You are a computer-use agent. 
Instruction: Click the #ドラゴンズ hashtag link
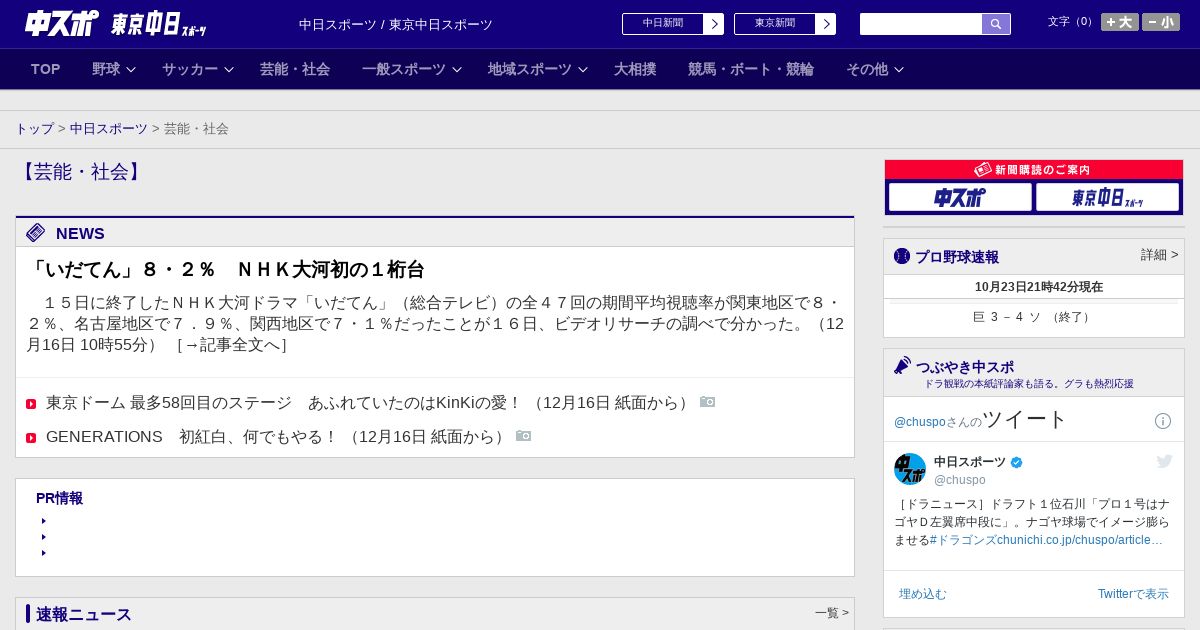pyautogui.click(x=963, y=540)
